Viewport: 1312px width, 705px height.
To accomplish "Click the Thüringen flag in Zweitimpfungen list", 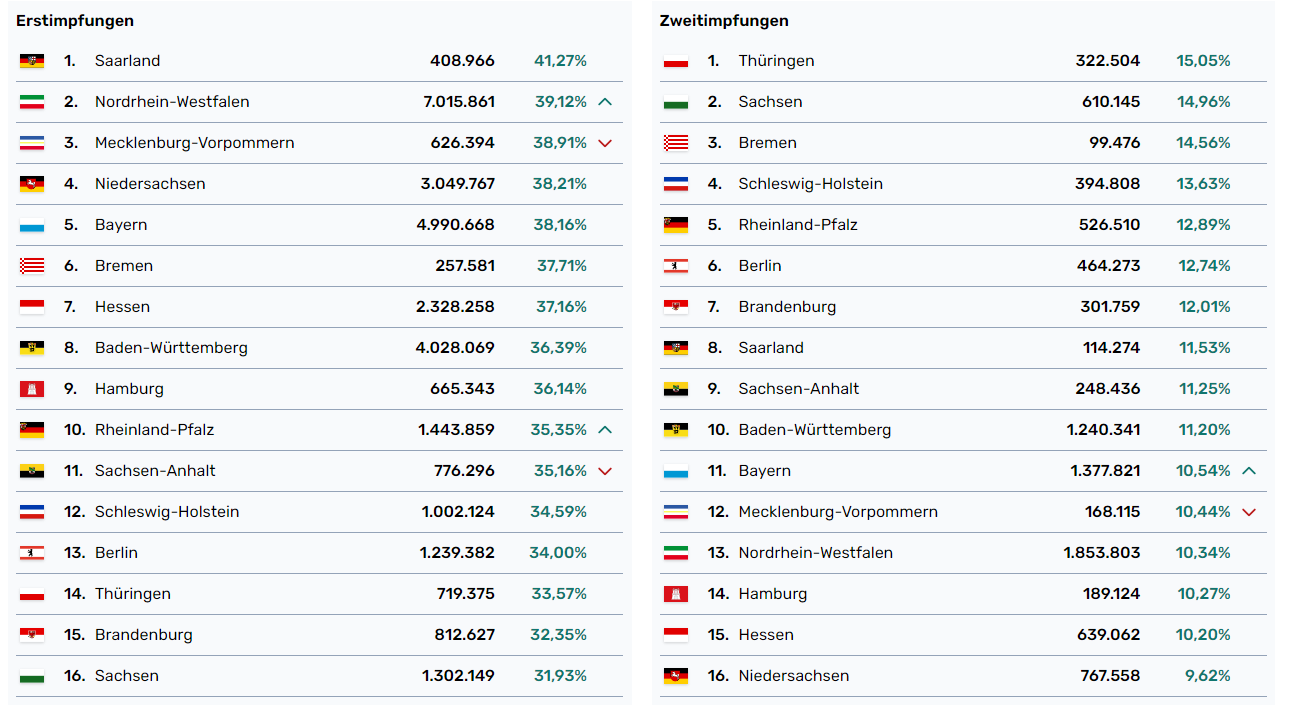I will coord(675,61).
